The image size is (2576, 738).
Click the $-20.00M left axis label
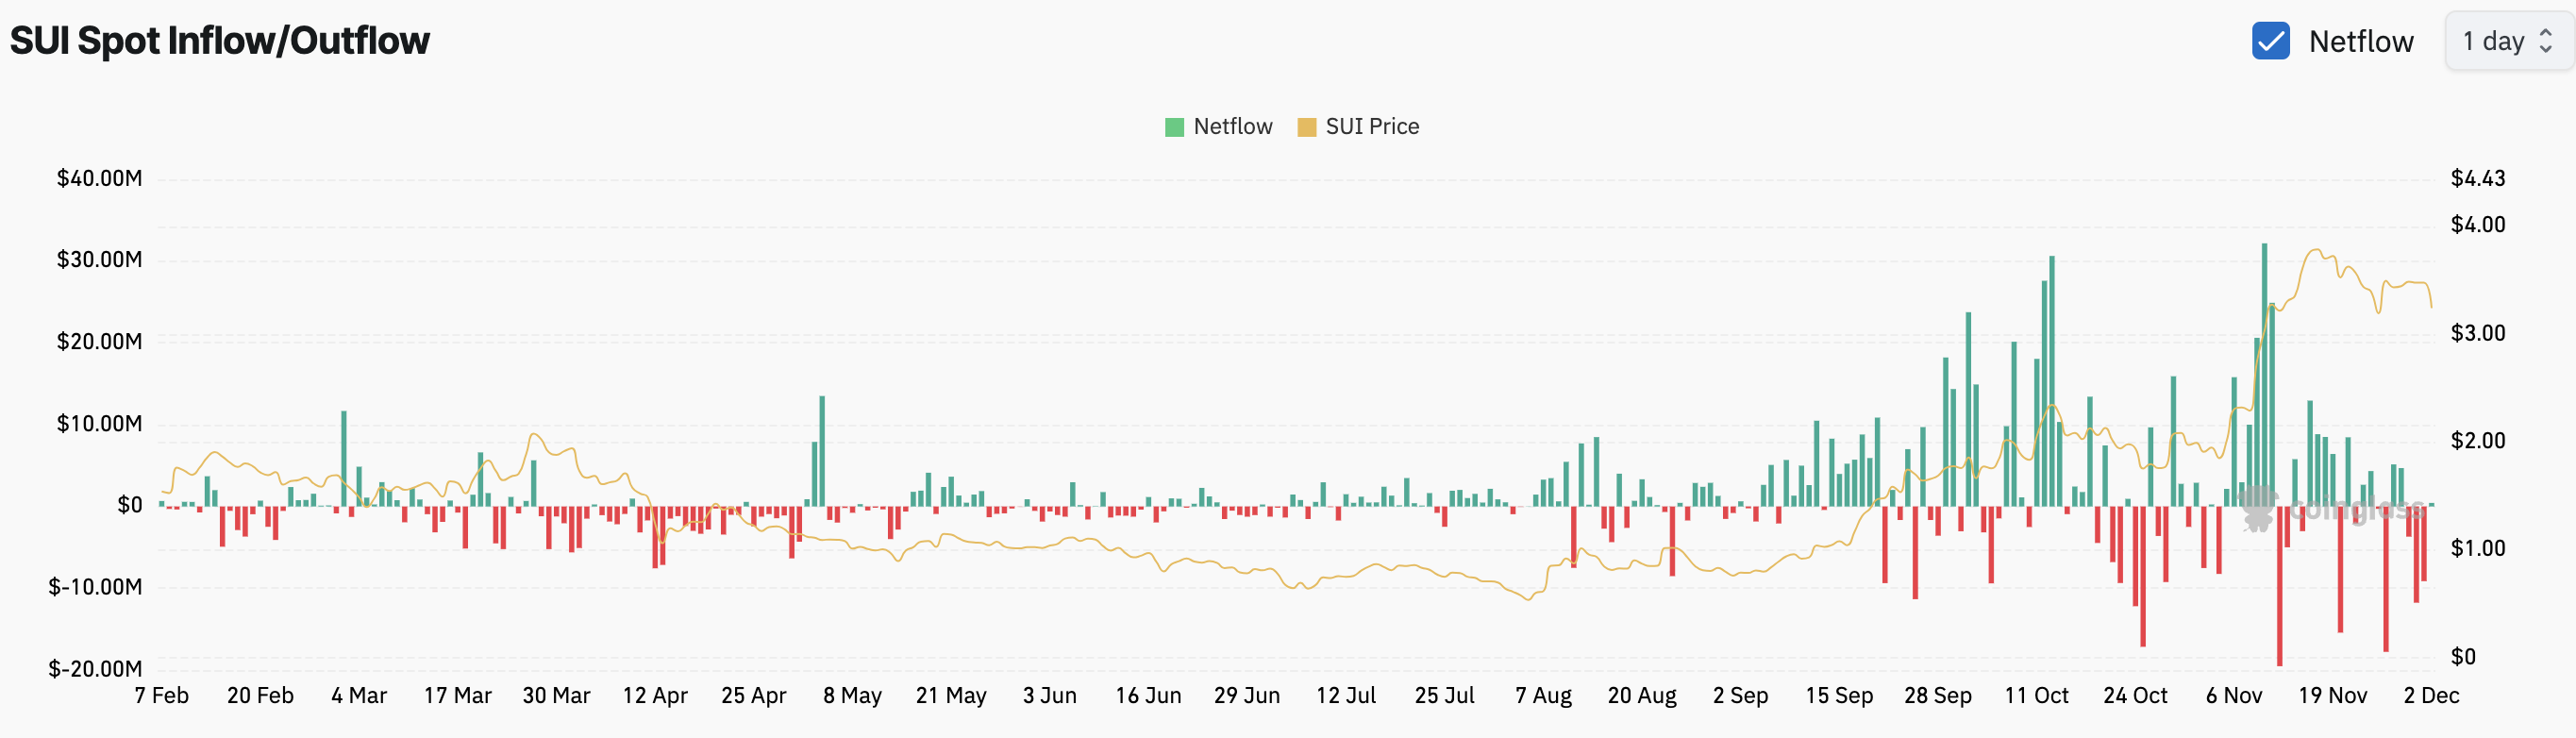pos(95,668)
